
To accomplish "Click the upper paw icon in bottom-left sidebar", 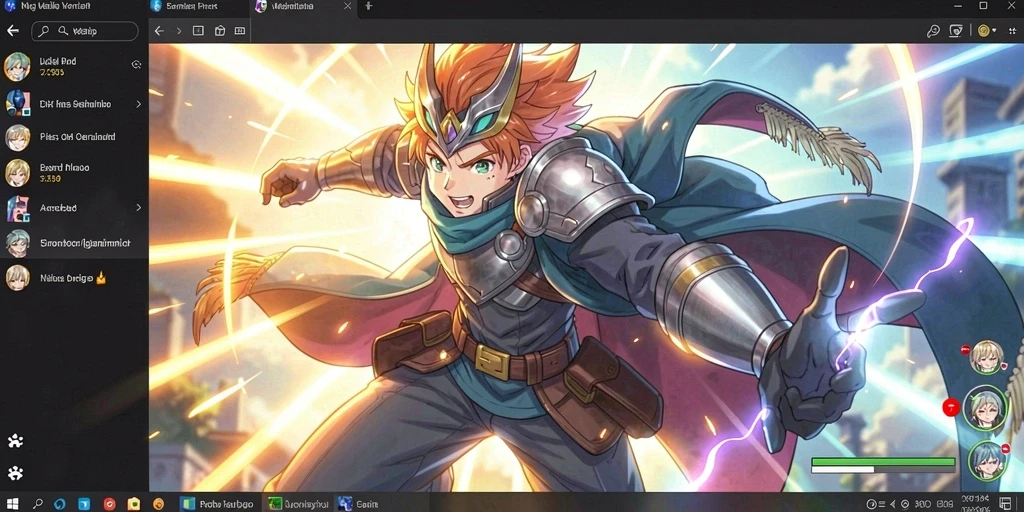I will click(x=15, y=441).
